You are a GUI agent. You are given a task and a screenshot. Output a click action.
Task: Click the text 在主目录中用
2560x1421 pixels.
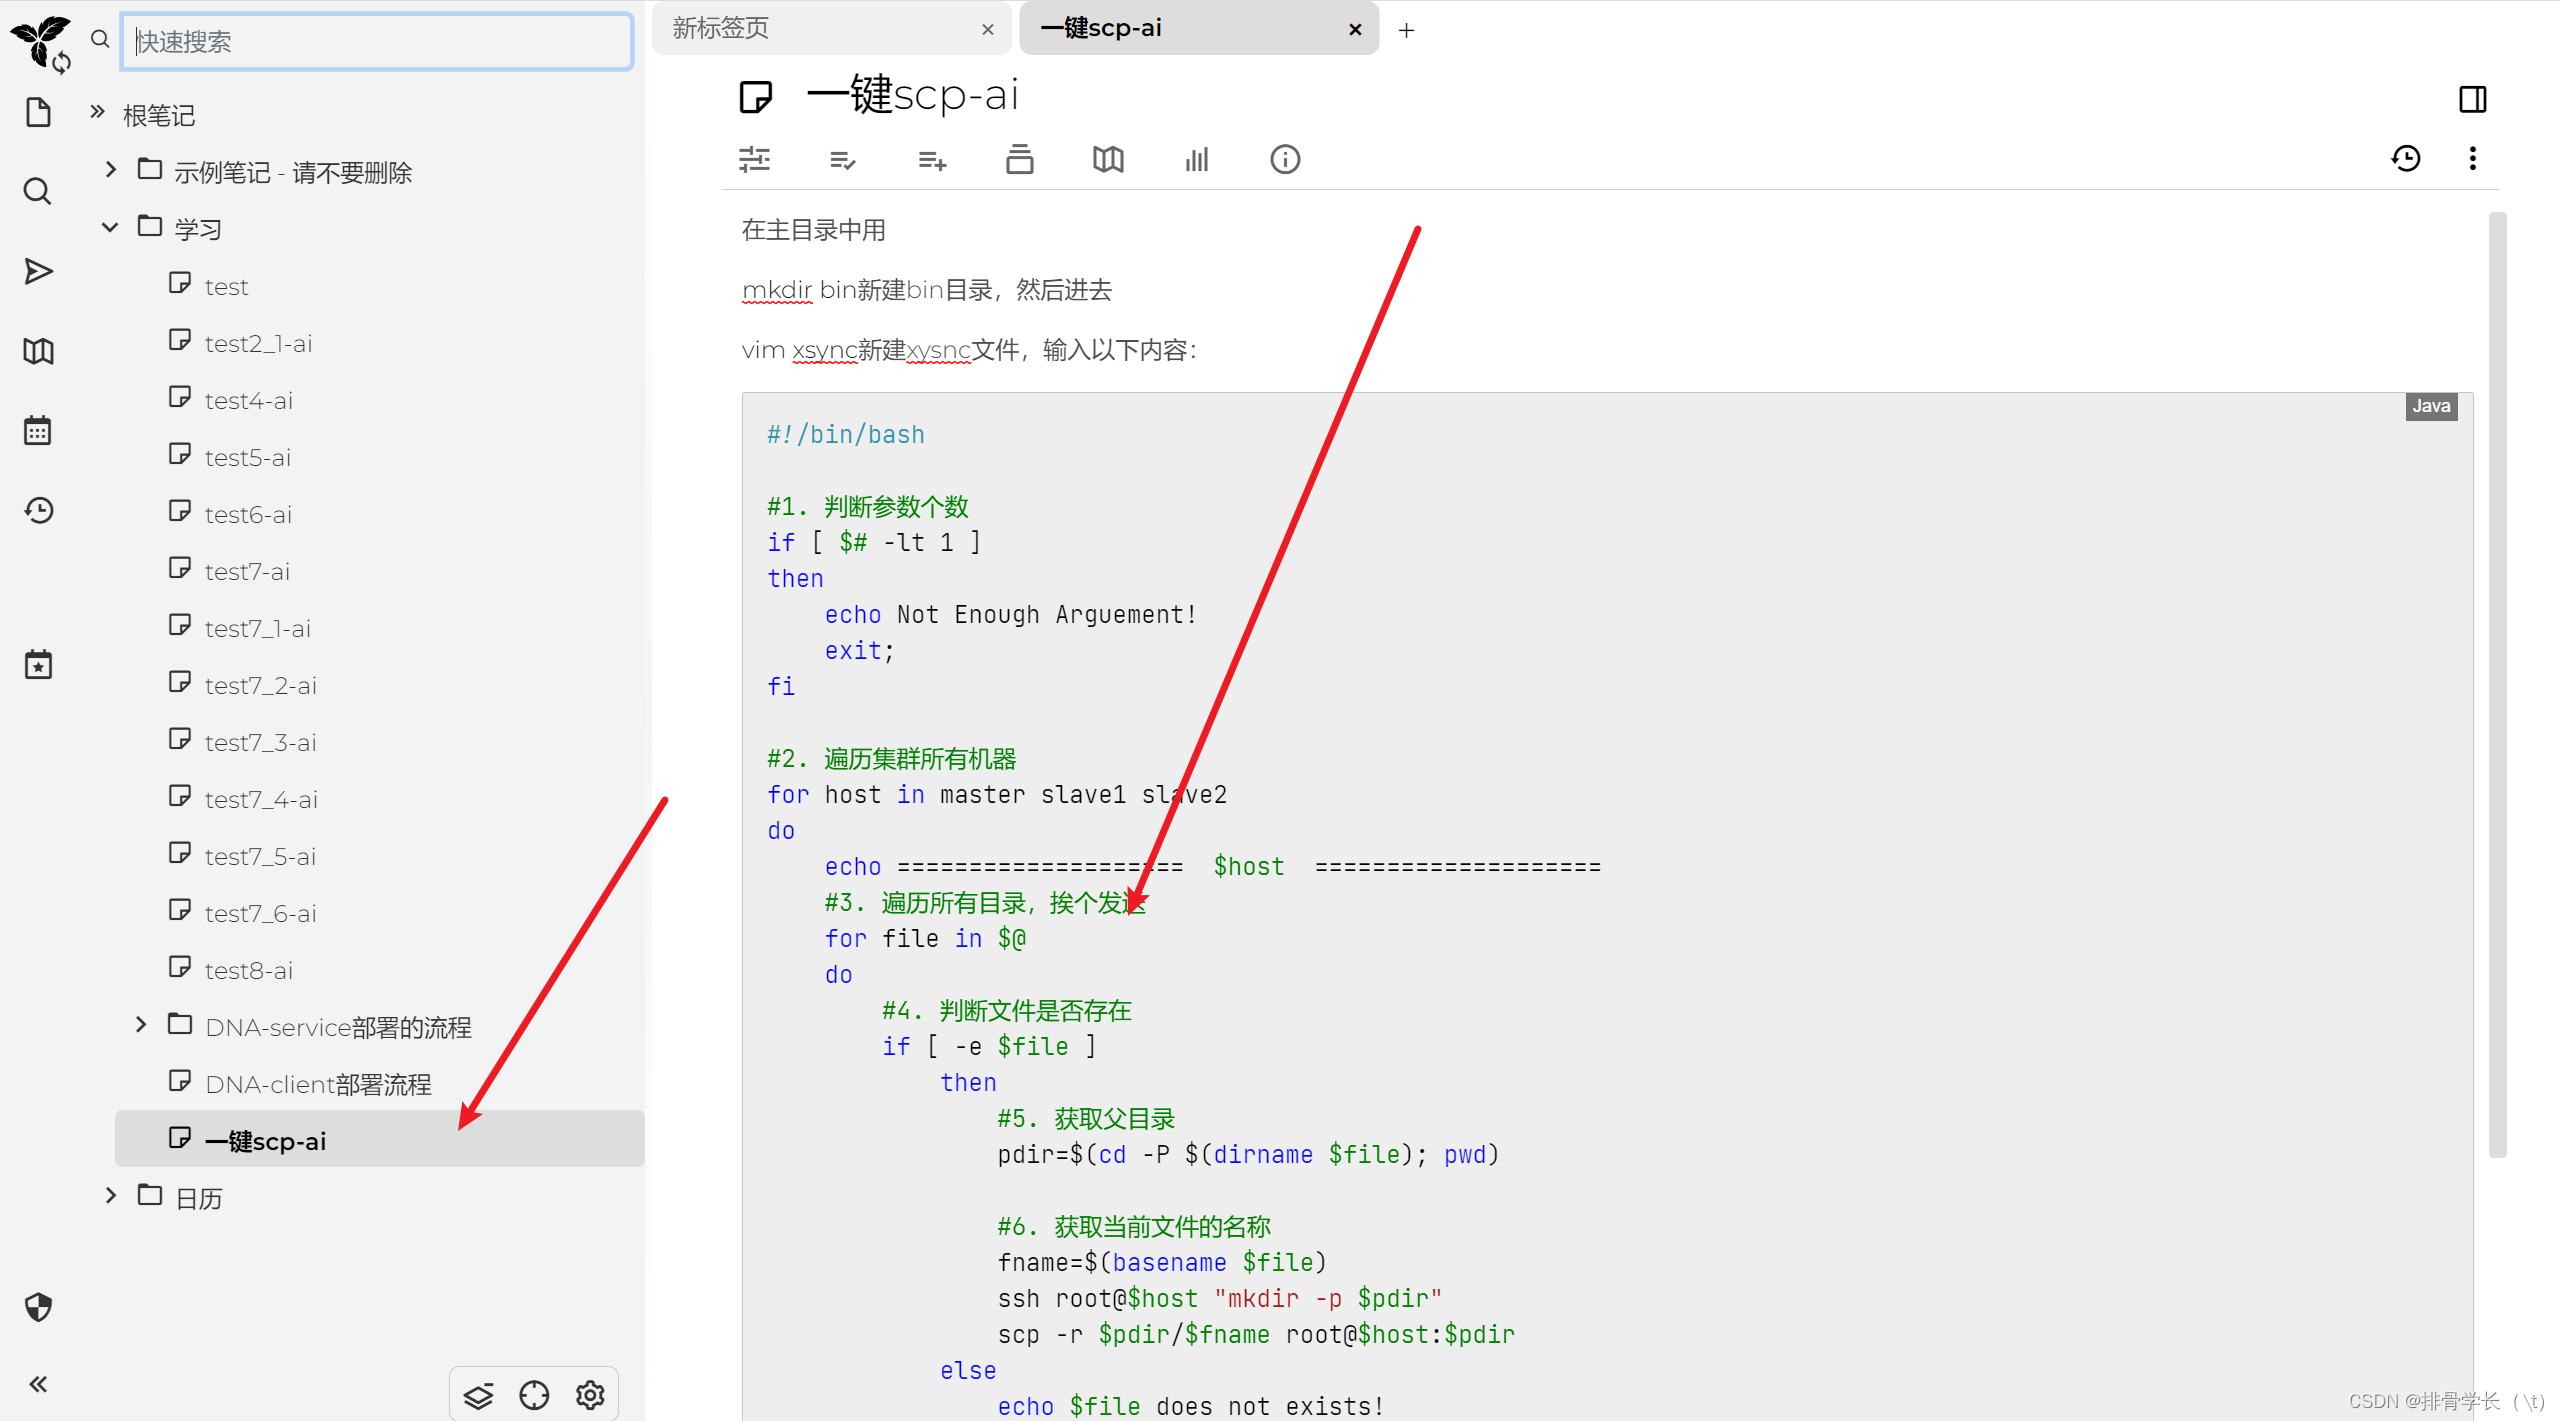tap(813, 230)
